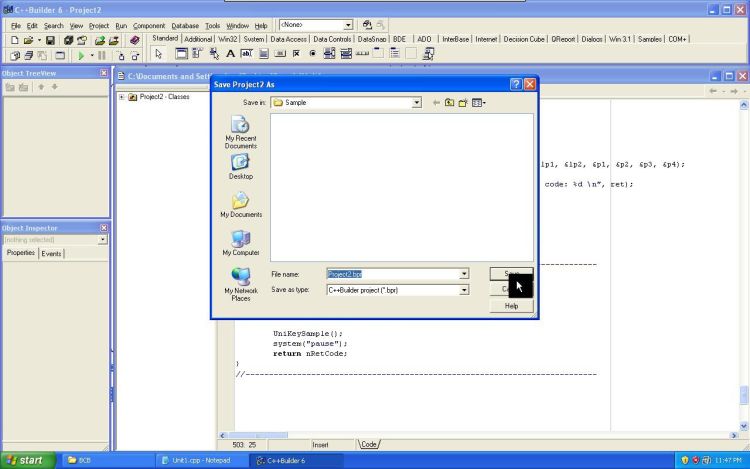
Task: Switch to the Win32 palette tab
Action: (x=228, y=39)
